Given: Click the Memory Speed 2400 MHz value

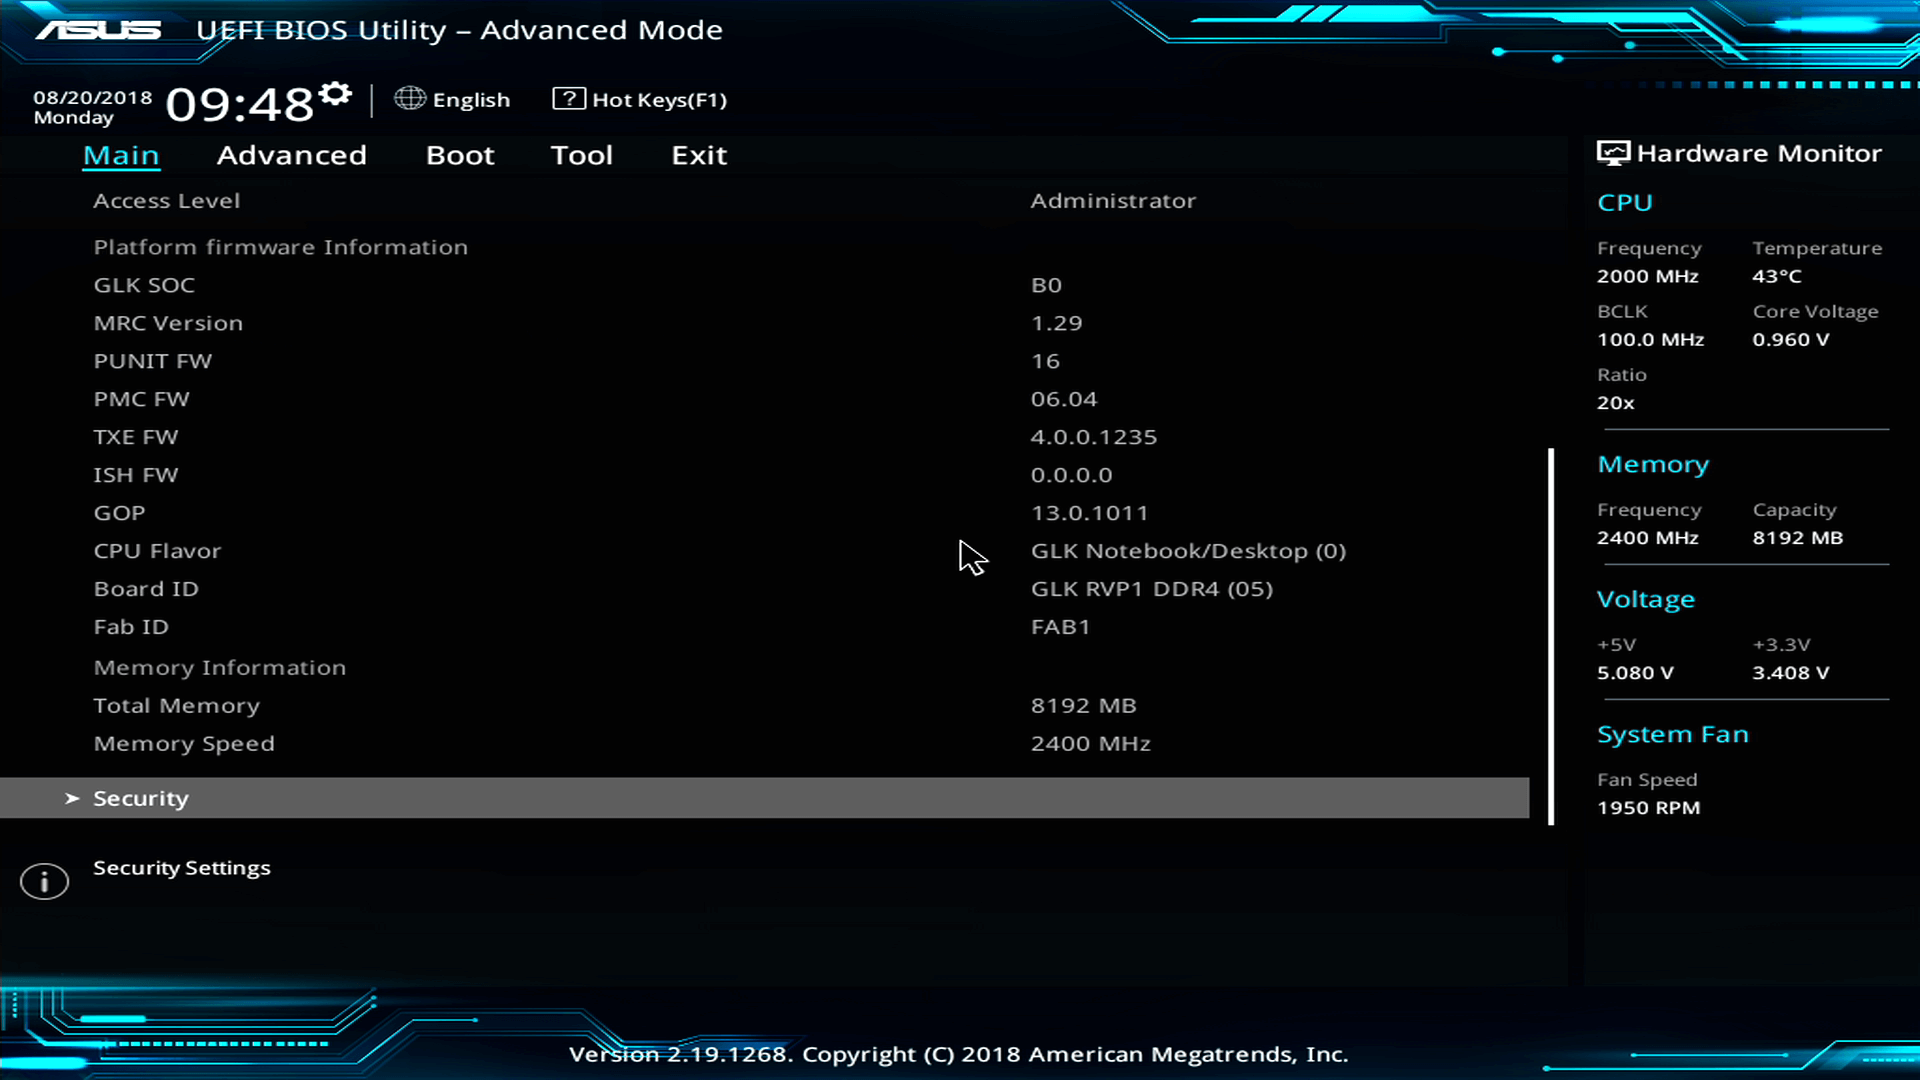Looking at the screenshot, I should 1091,744.
